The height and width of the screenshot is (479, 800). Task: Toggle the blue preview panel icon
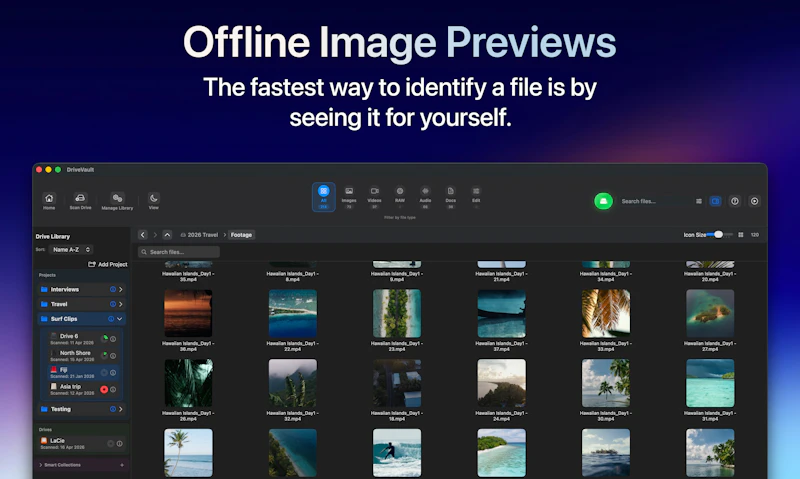[715, 201]
